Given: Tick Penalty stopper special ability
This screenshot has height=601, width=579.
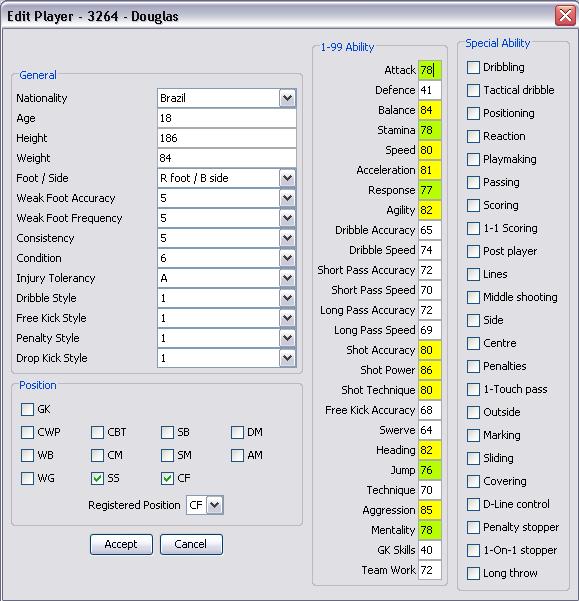Looking at the screenshot, I should pos(473,527).
